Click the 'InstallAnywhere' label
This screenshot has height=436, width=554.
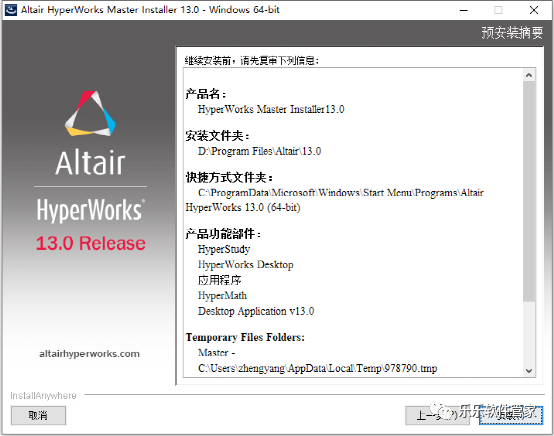pyautogui.click(x=43, y=396)
